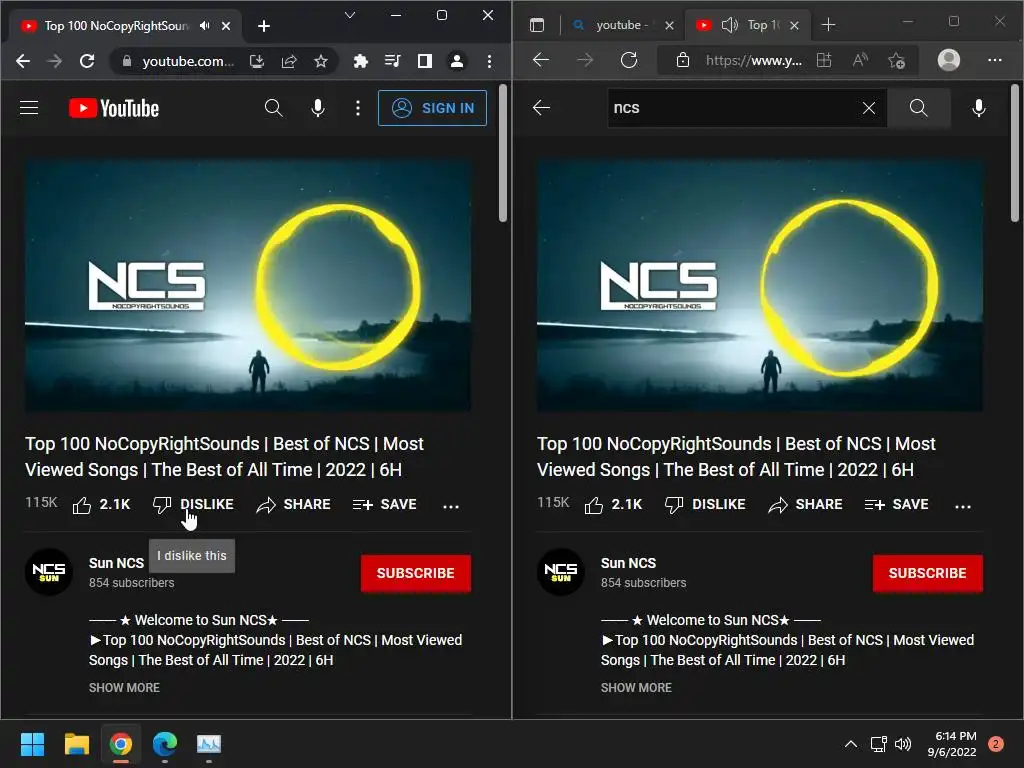Mute the YouTube tab audio in Edge
This screenshot has width=1024, height=768.
click(x=729, y=25)
